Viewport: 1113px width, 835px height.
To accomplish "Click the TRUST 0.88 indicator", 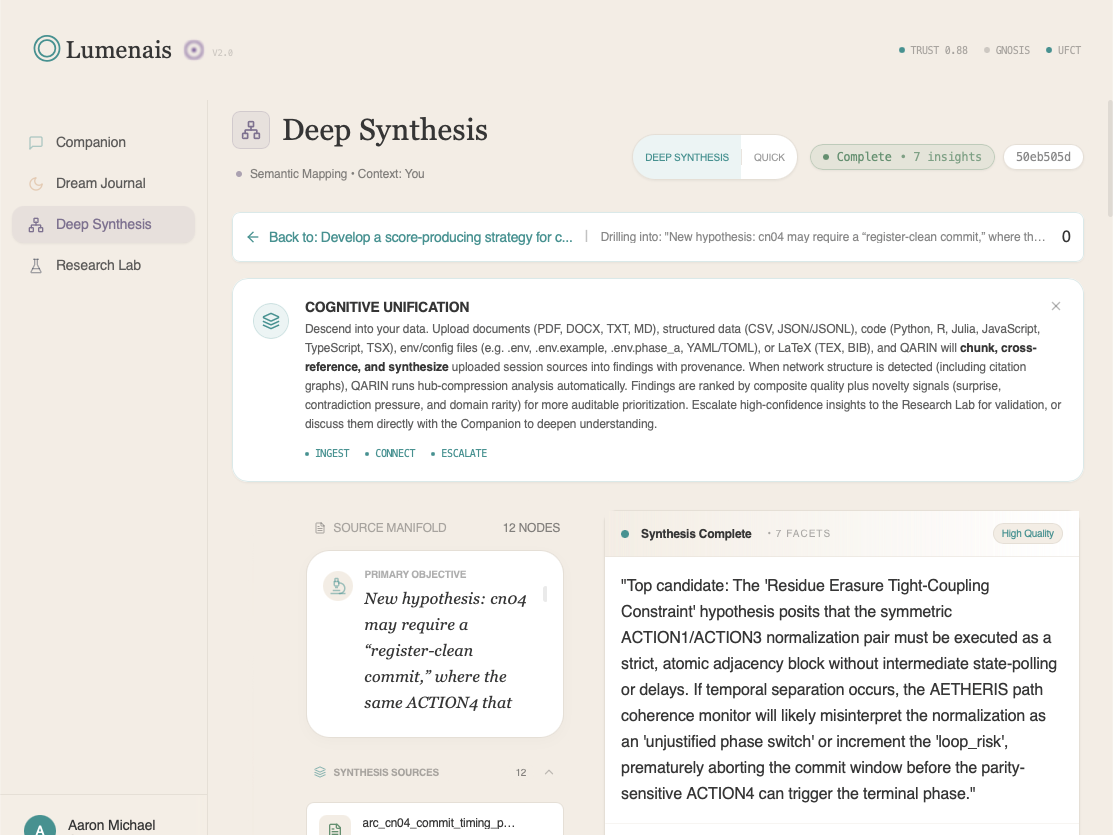I will [933, 50].
